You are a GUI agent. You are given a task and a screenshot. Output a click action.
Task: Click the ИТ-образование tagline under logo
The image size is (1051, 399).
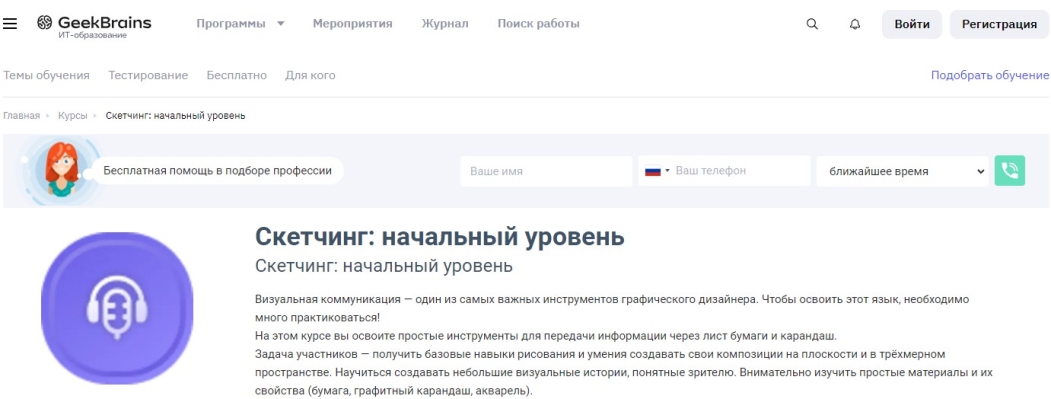pos(92,36)
